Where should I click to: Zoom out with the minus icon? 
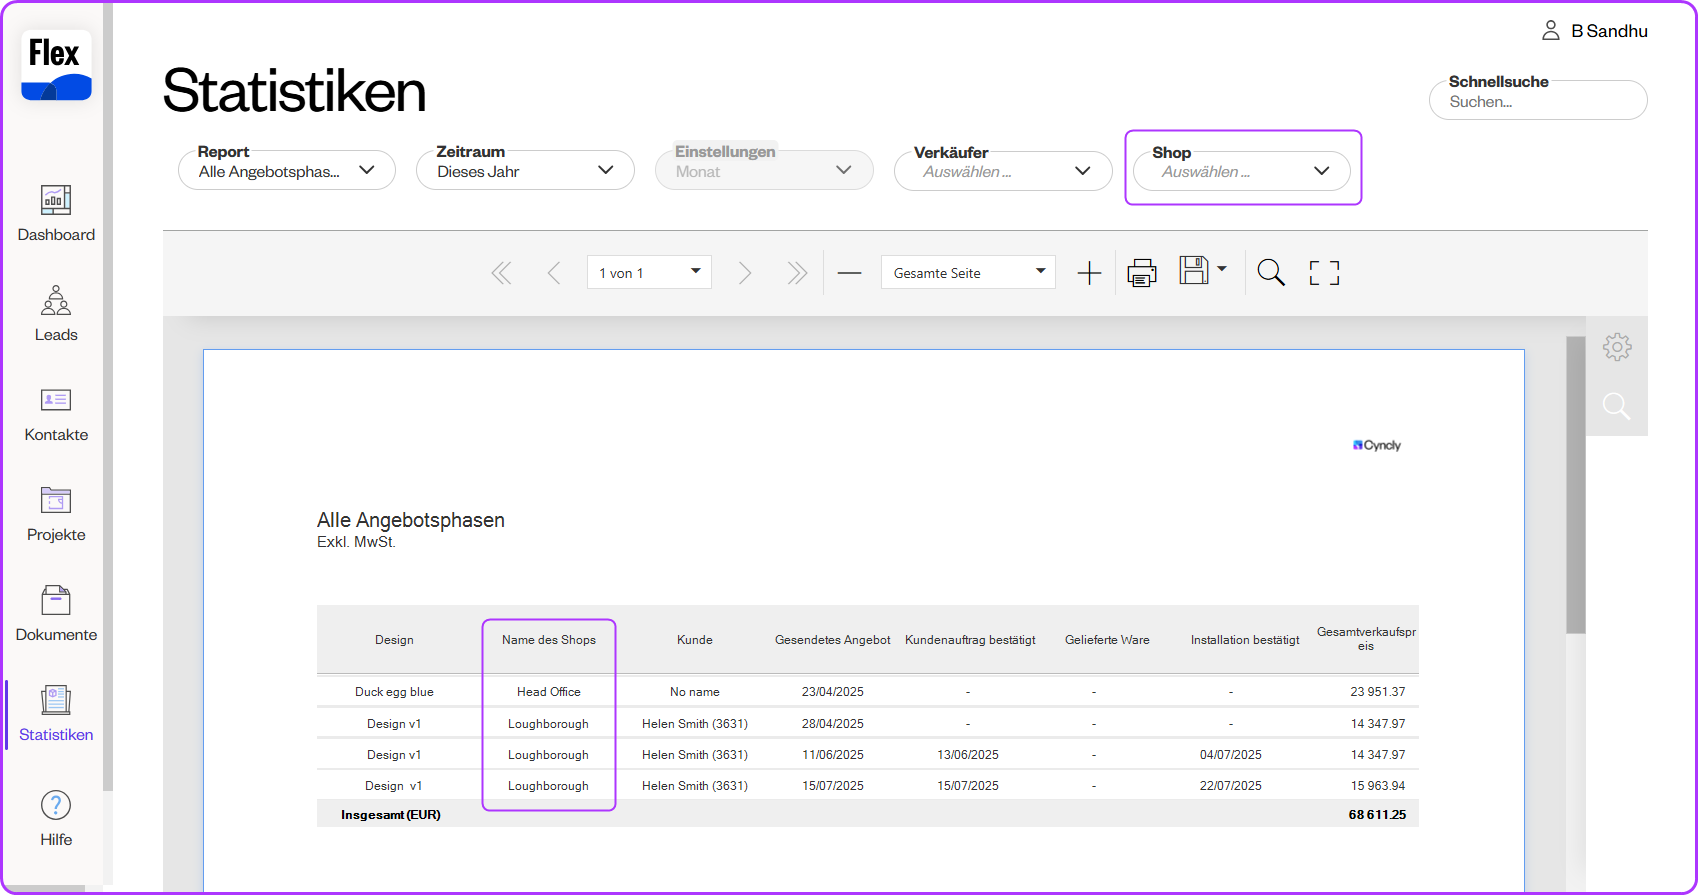point(849,273)
